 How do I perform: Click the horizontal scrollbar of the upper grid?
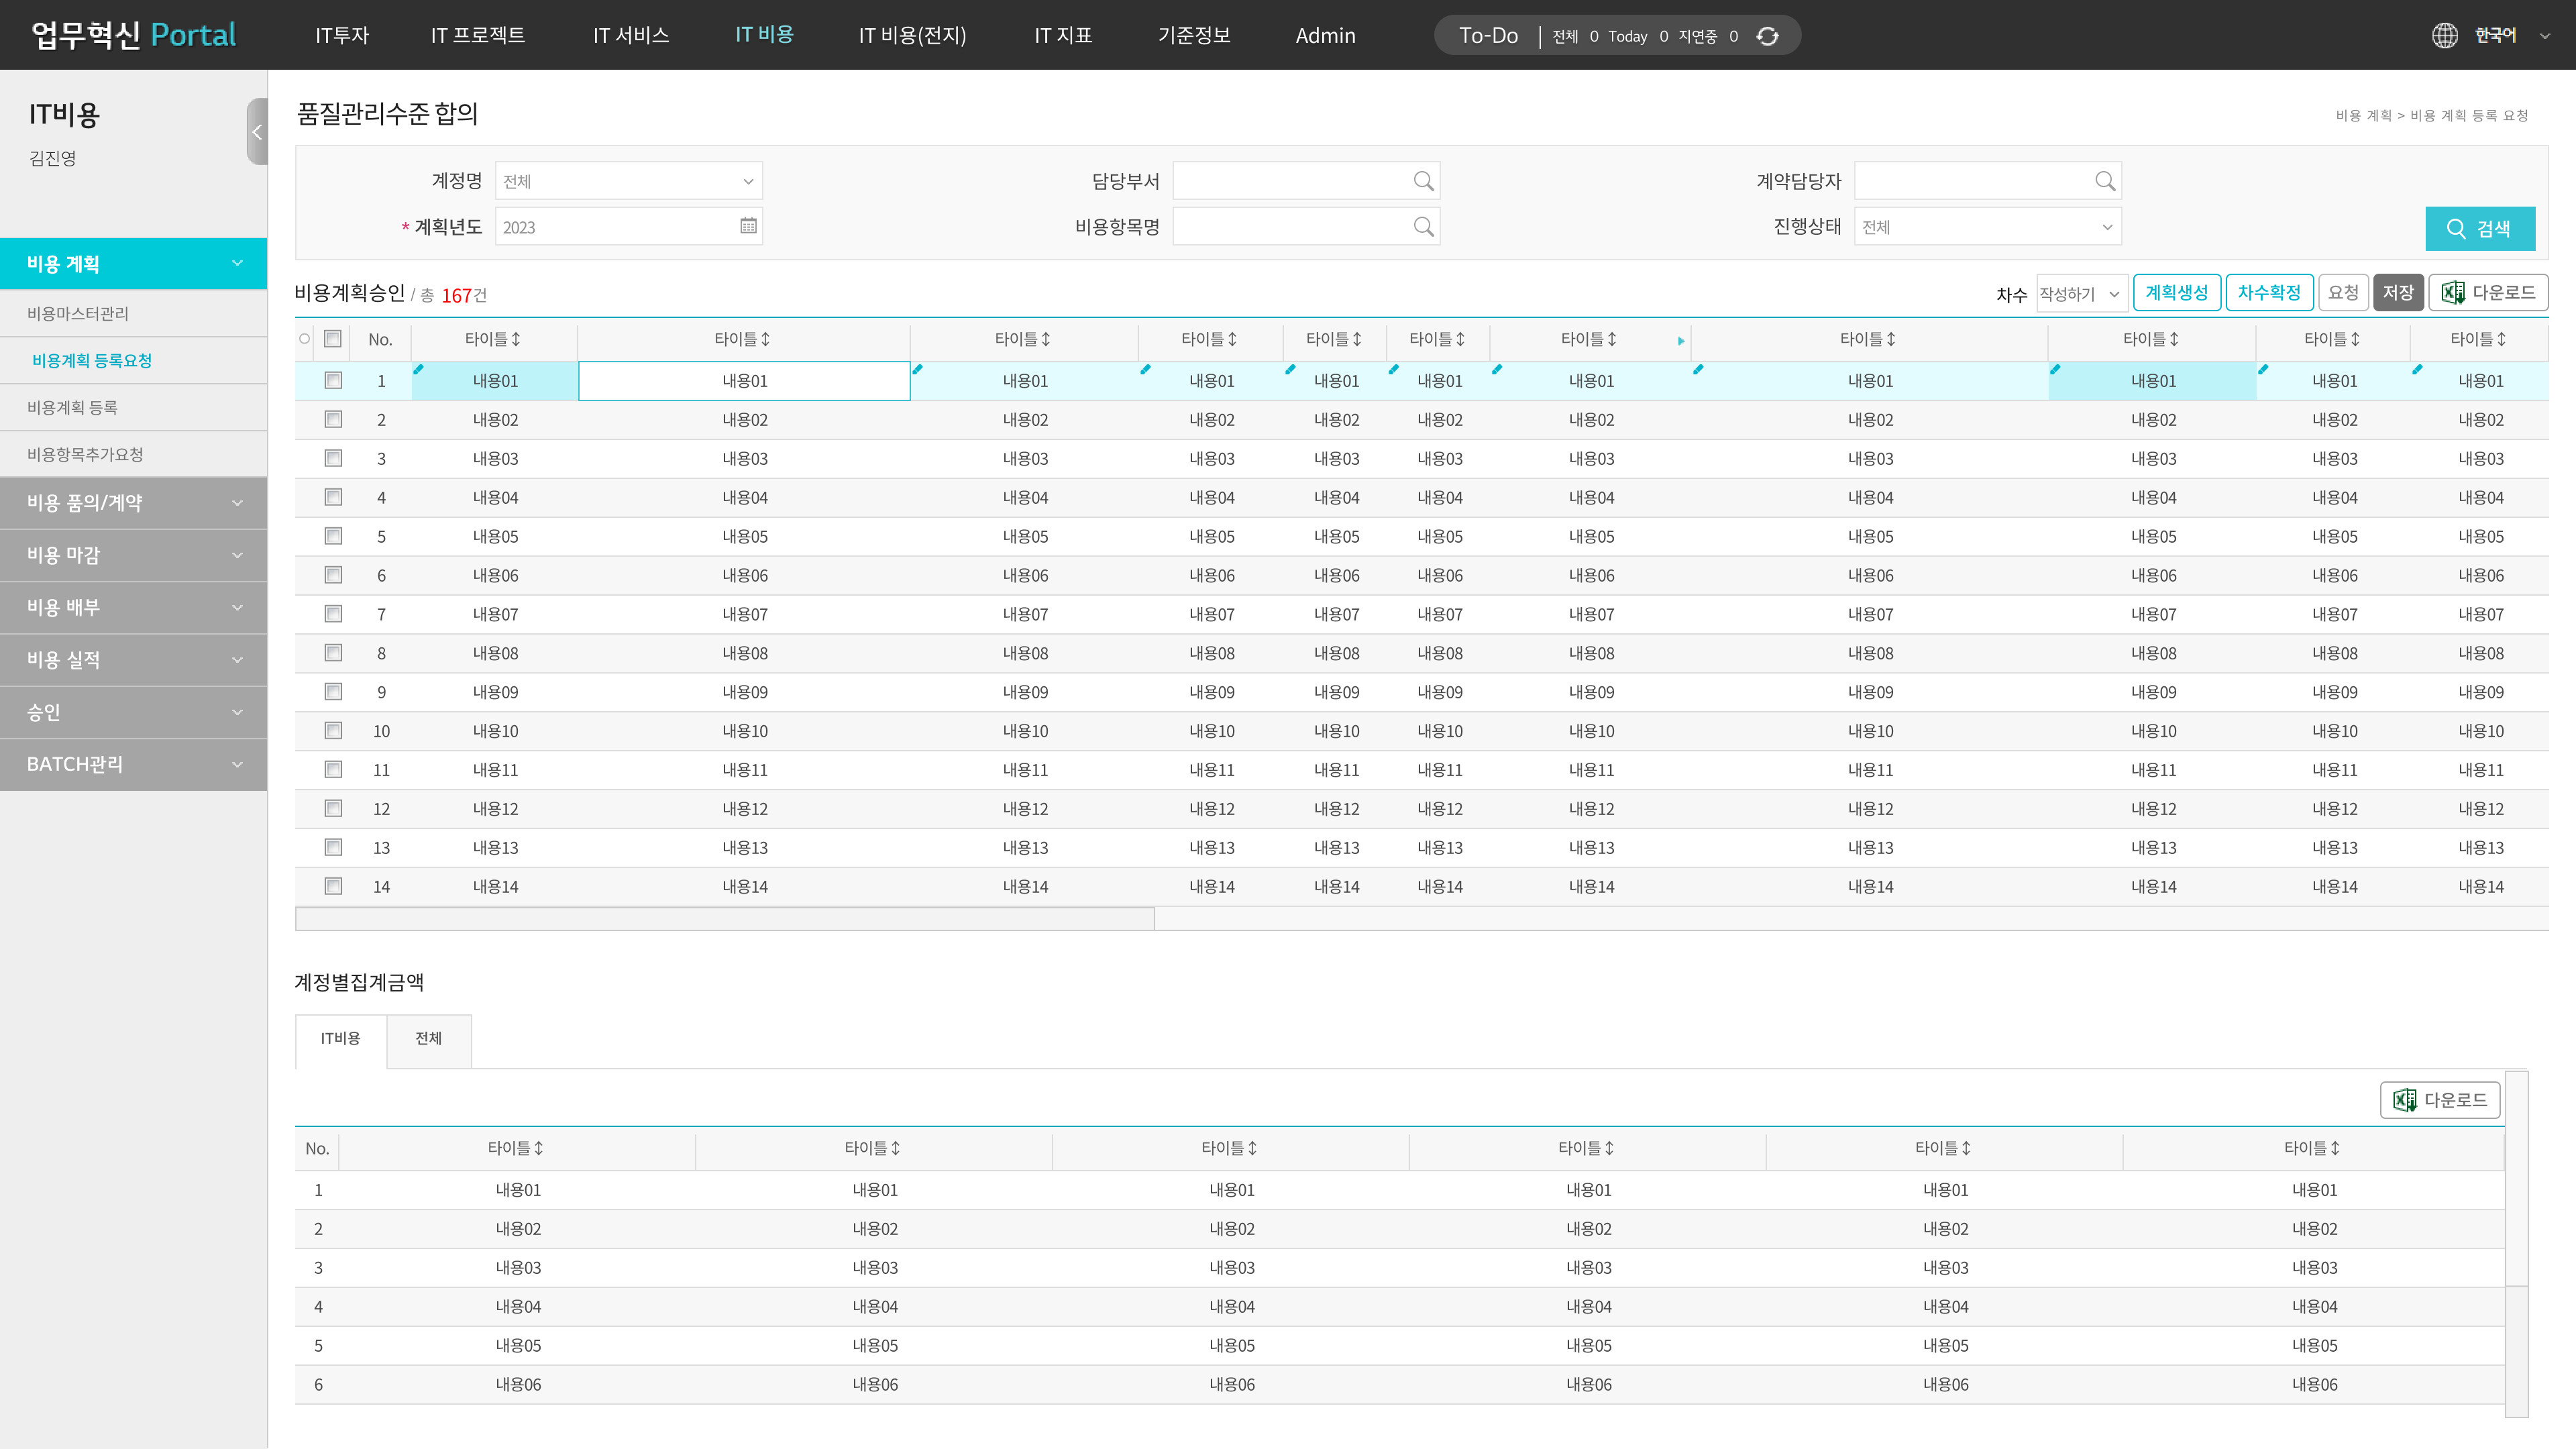pyautogui.click(x=725, y=918)
